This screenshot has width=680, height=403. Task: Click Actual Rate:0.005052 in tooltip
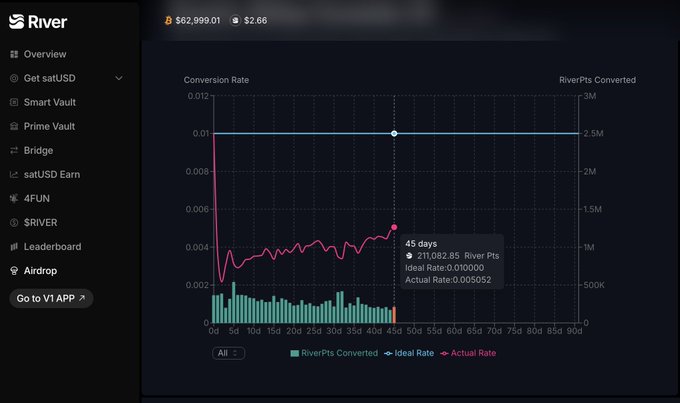(x=448, y=280)
